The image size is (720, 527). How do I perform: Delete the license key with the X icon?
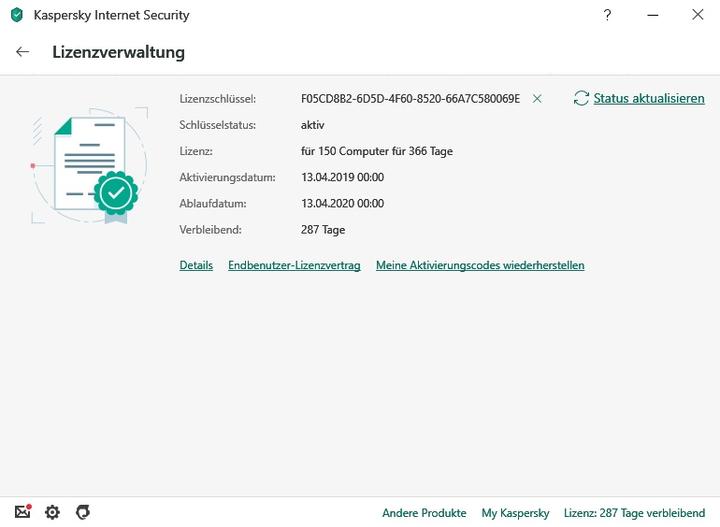[537, 99]
